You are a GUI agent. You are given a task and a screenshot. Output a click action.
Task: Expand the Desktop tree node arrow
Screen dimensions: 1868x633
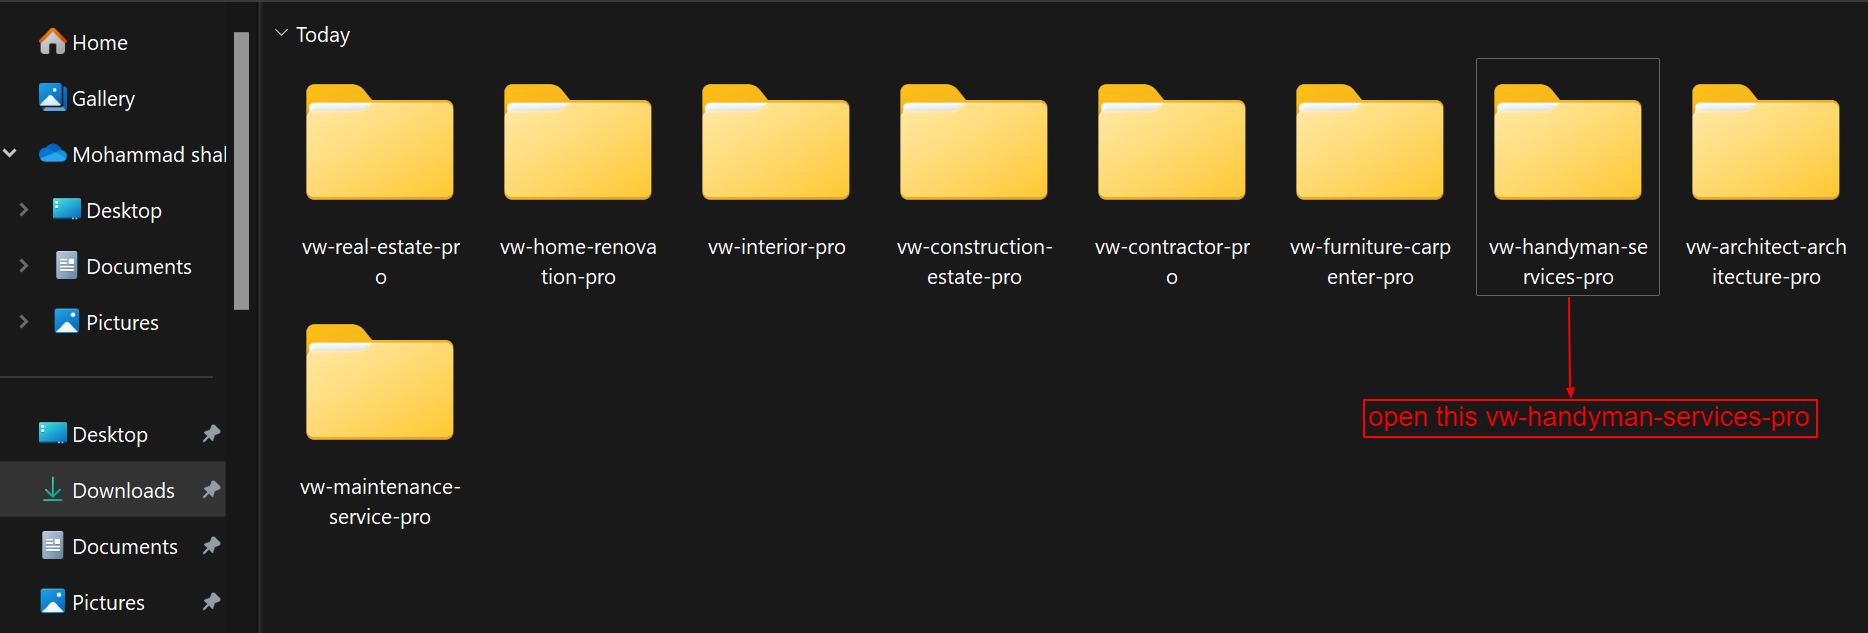click(x=24, y=210)
